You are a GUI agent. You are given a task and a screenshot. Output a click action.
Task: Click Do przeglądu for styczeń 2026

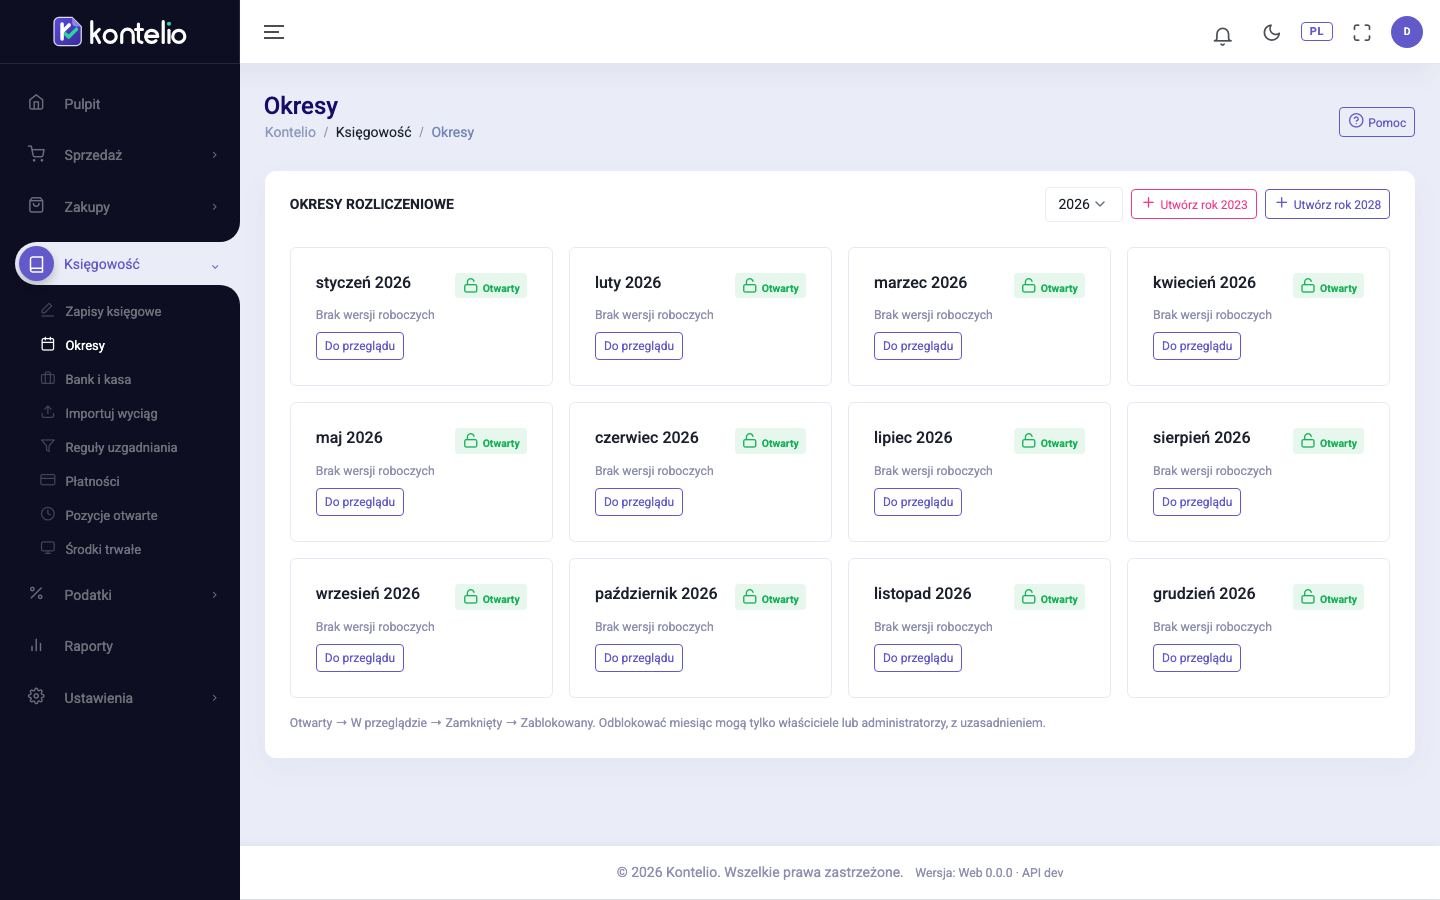pyautogui.click(x=360, y=346)
